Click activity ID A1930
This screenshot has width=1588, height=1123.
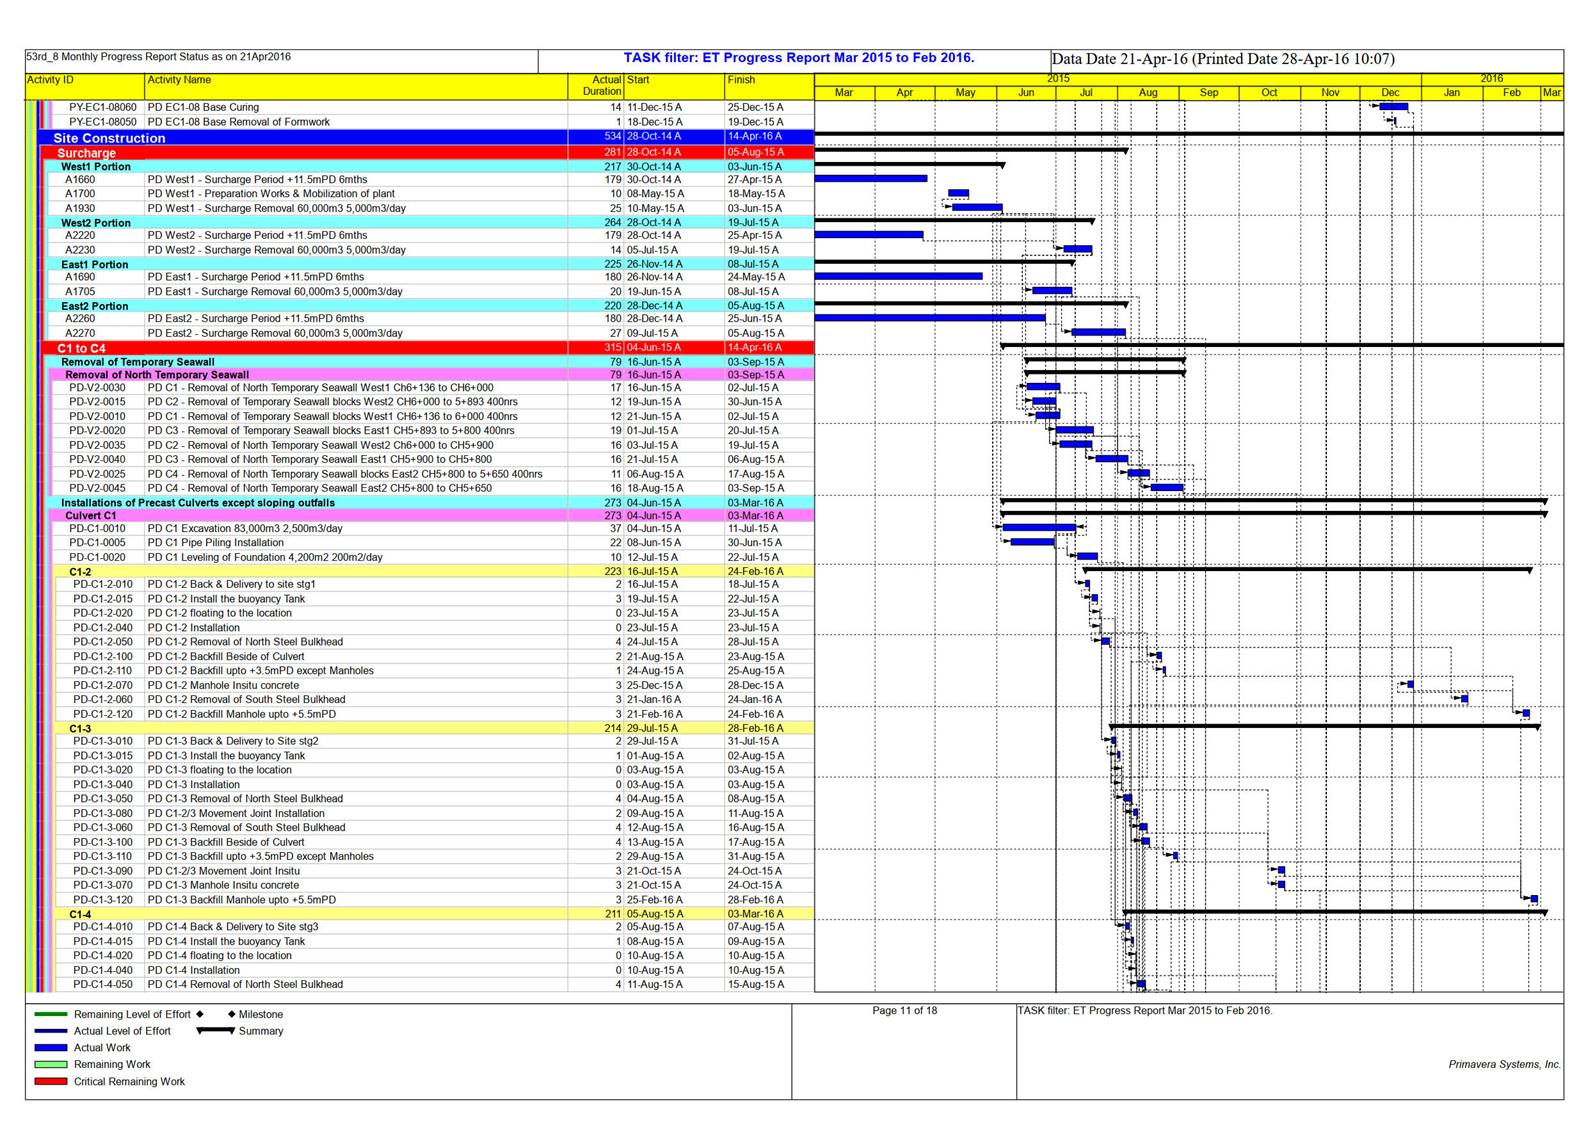(80, 209)
